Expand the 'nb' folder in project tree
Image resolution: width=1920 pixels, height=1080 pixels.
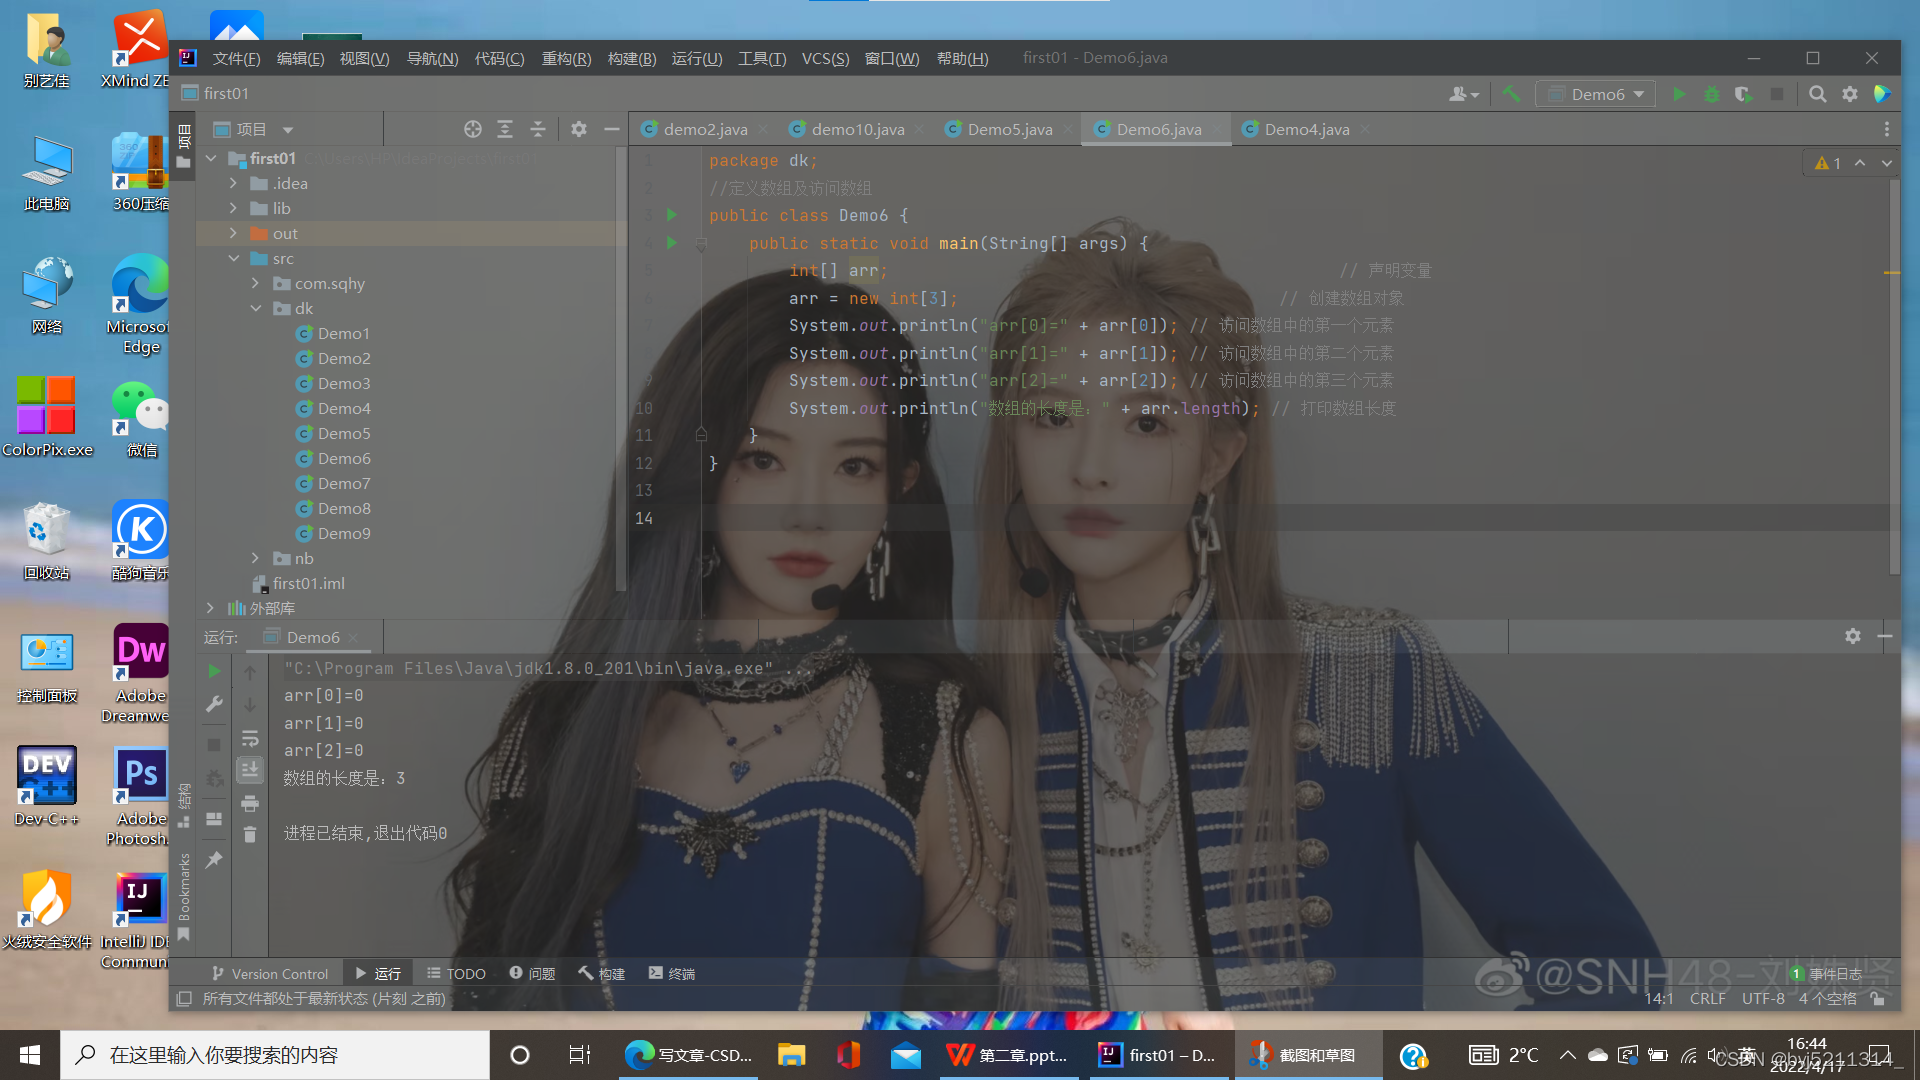pyautogui.click(x=256, y=558)
